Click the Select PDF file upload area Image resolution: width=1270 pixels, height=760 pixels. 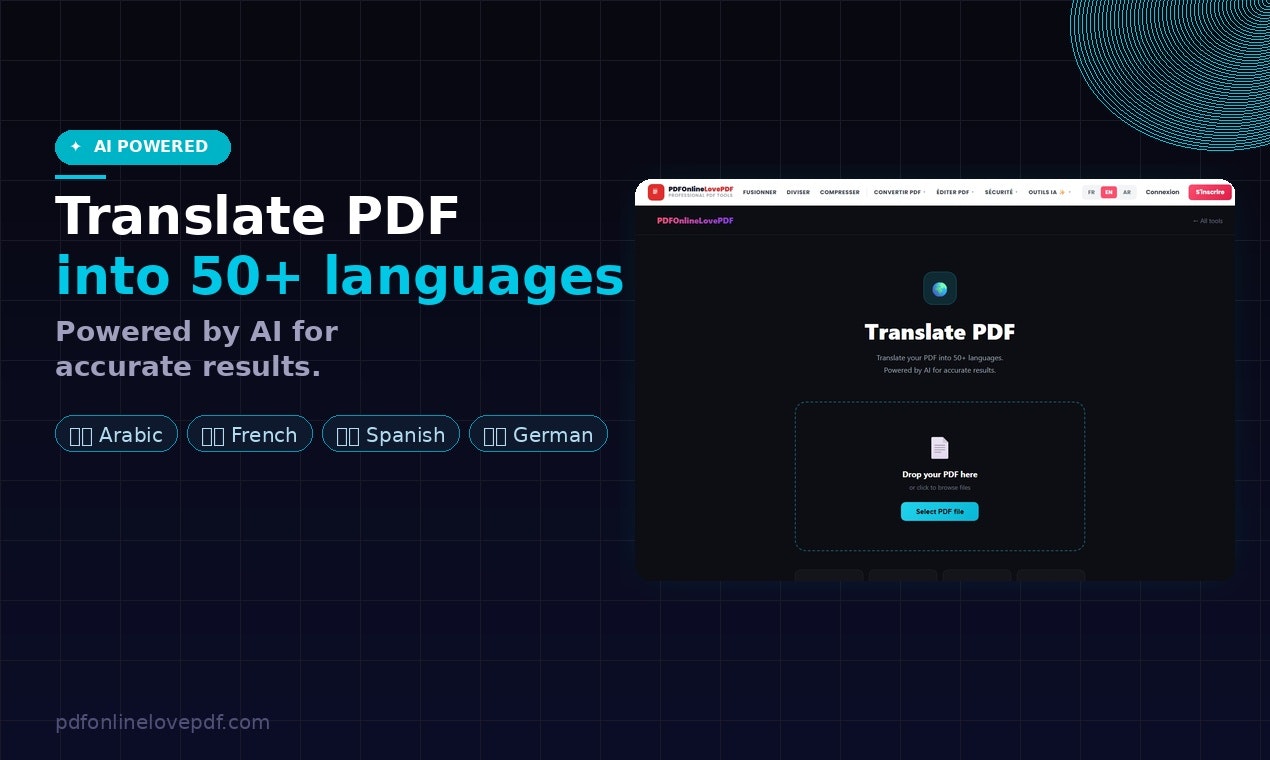(940, 511)
